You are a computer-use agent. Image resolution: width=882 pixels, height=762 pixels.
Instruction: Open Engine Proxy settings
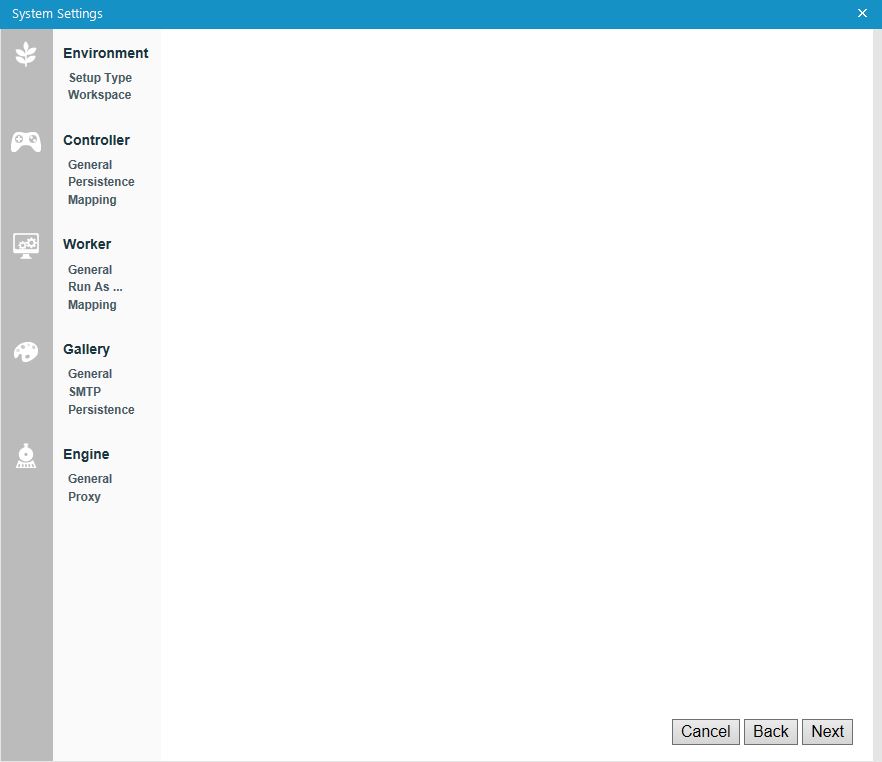coord(84,496)
